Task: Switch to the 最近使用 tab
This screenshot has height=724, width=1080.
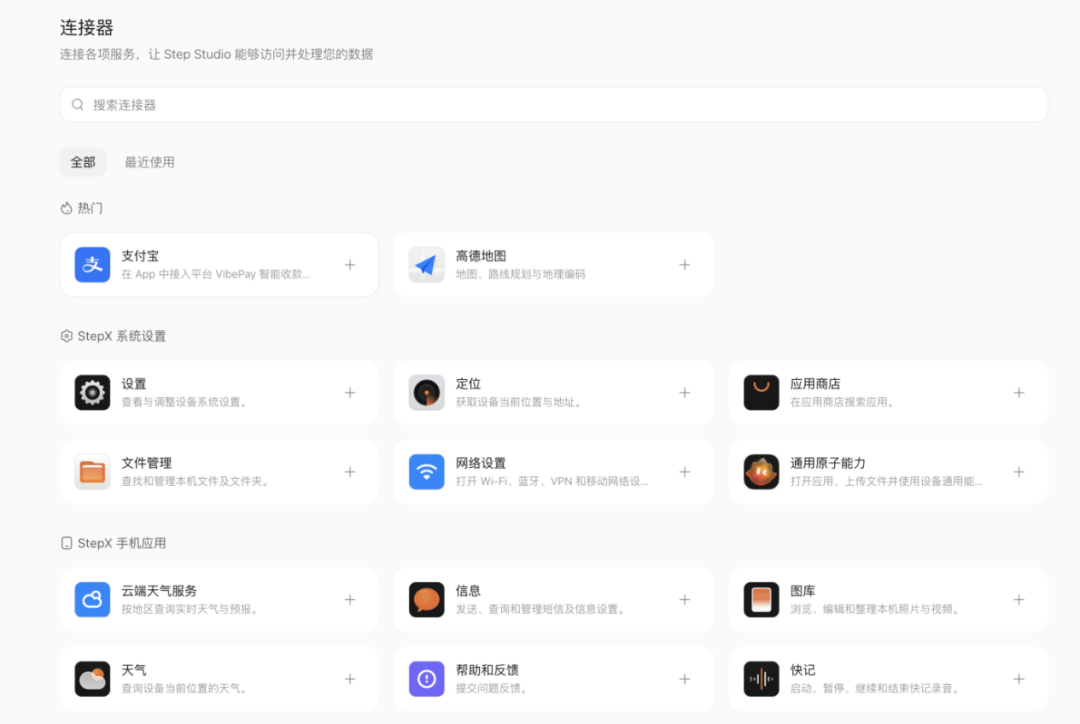Action: pyautogui.click(x=149, y=163)
